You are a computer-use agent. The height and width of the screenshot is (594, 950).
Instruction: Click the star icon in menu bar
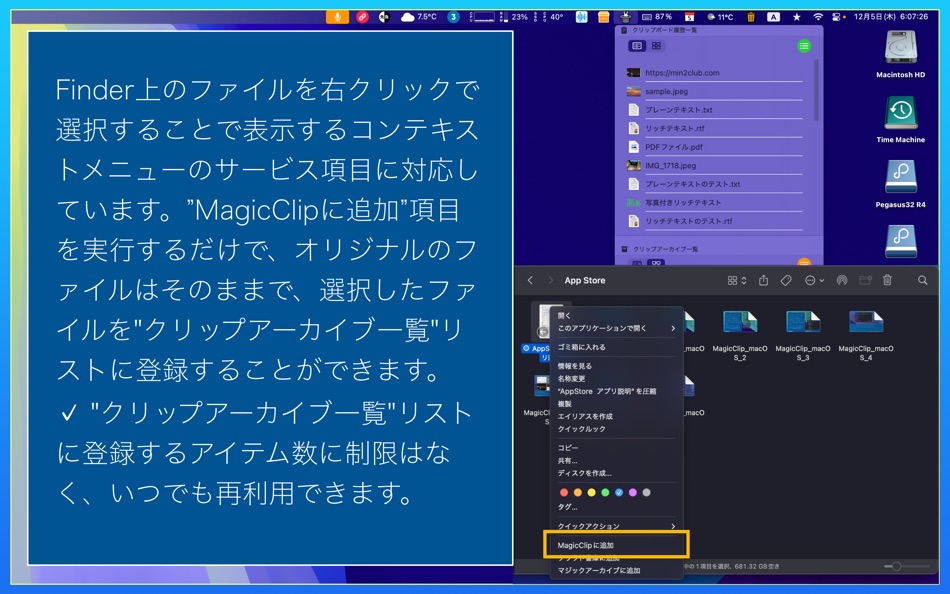[797, 17]
